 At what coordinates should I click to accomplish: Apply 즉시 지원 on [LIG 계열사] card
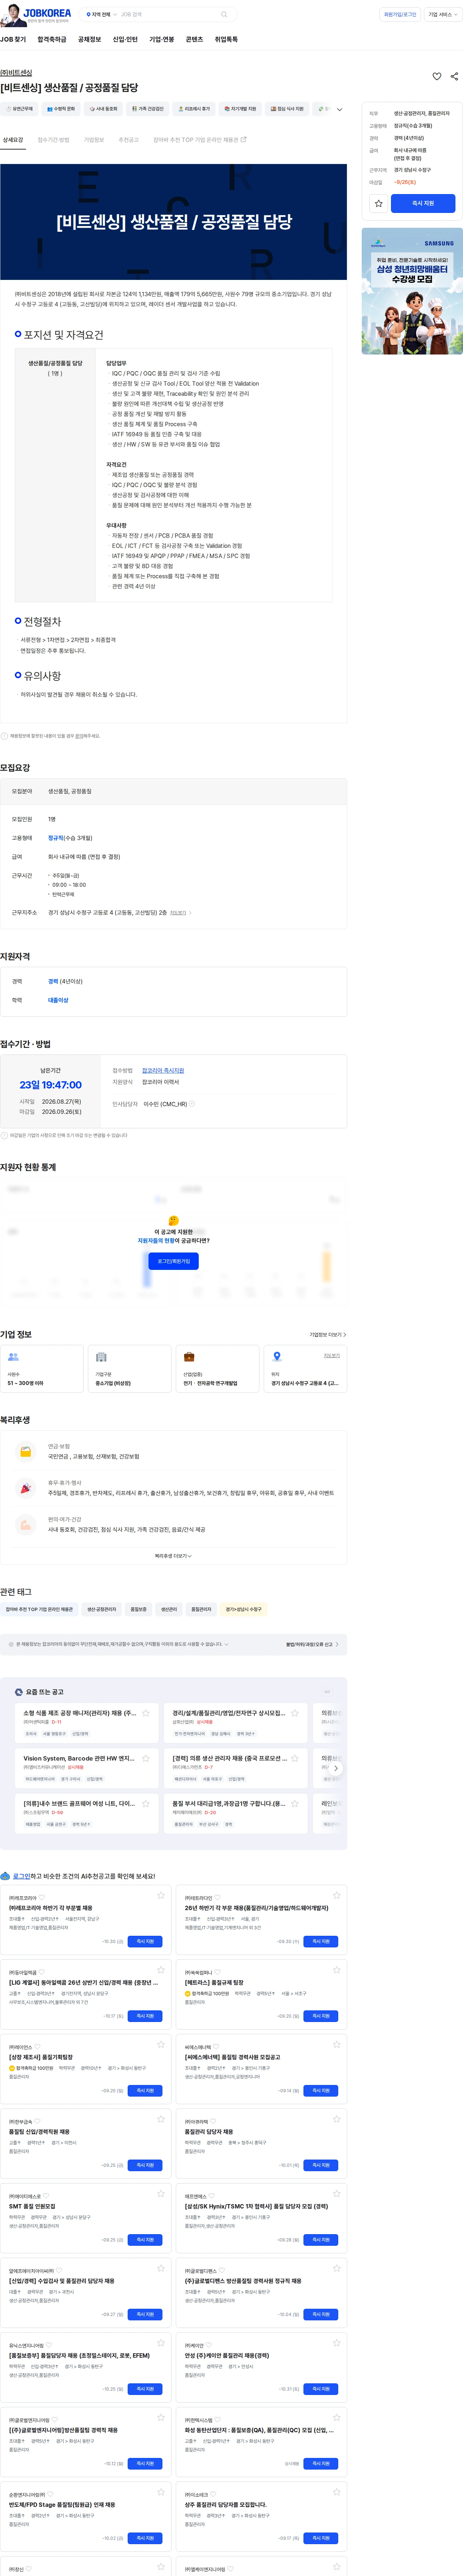(x=145, y=2016)
